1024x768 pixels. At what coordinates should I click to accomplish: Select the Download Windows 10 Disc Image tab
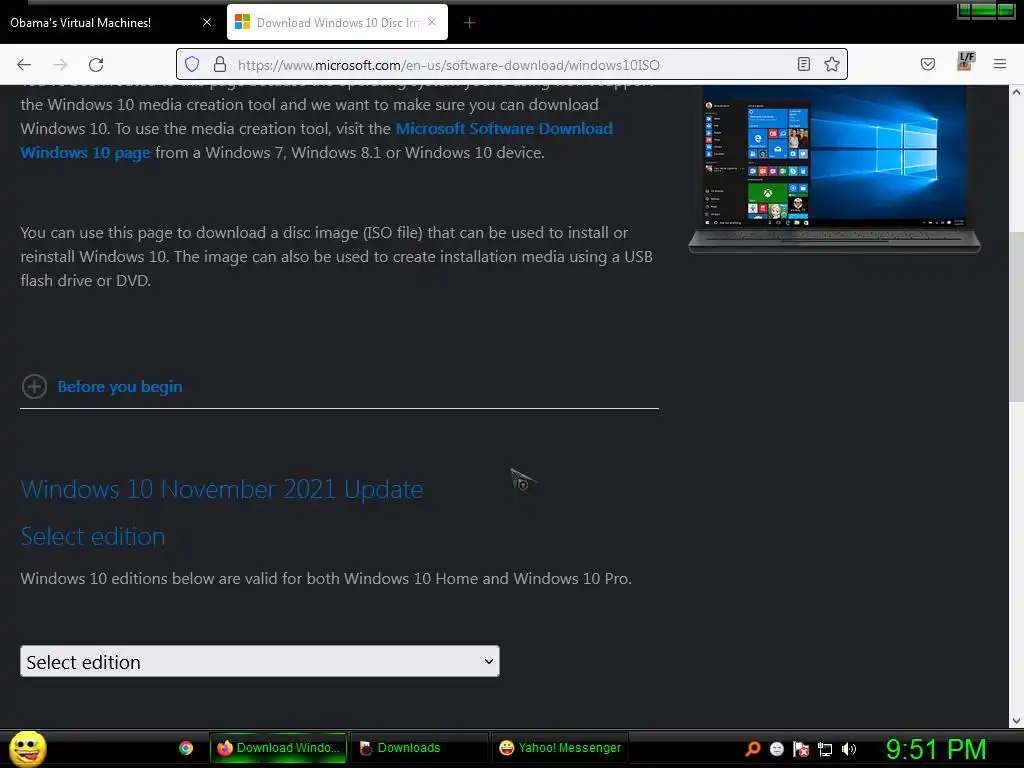337,23
